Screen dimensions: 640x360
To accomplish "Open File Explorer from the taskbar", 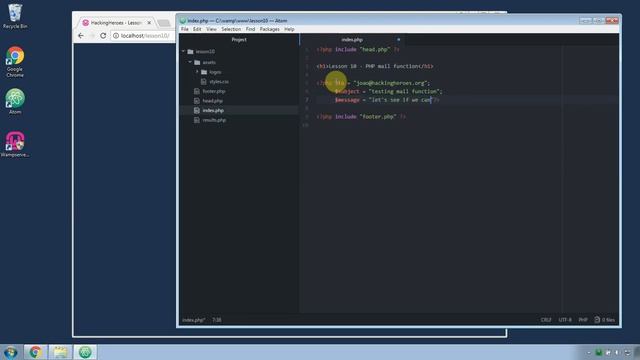I will pos(60,352).
